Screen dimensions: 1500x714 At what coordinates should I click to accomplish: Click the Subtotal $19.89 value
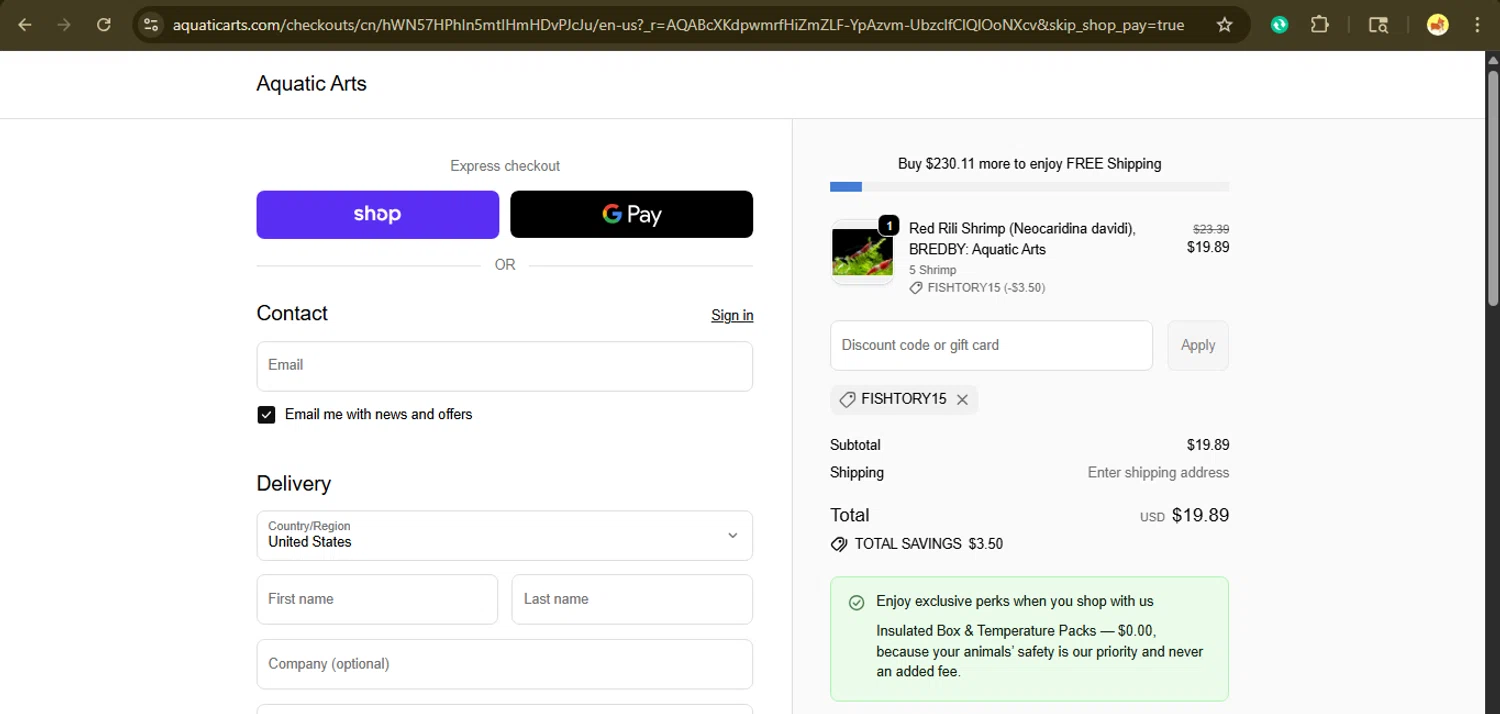tap(1208, 445)
